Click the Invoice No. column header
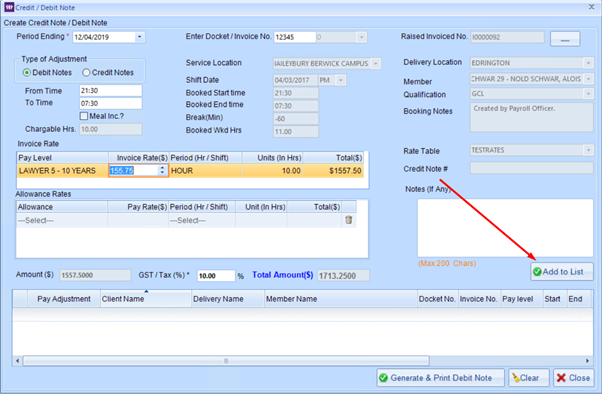 tap(480, 299)
